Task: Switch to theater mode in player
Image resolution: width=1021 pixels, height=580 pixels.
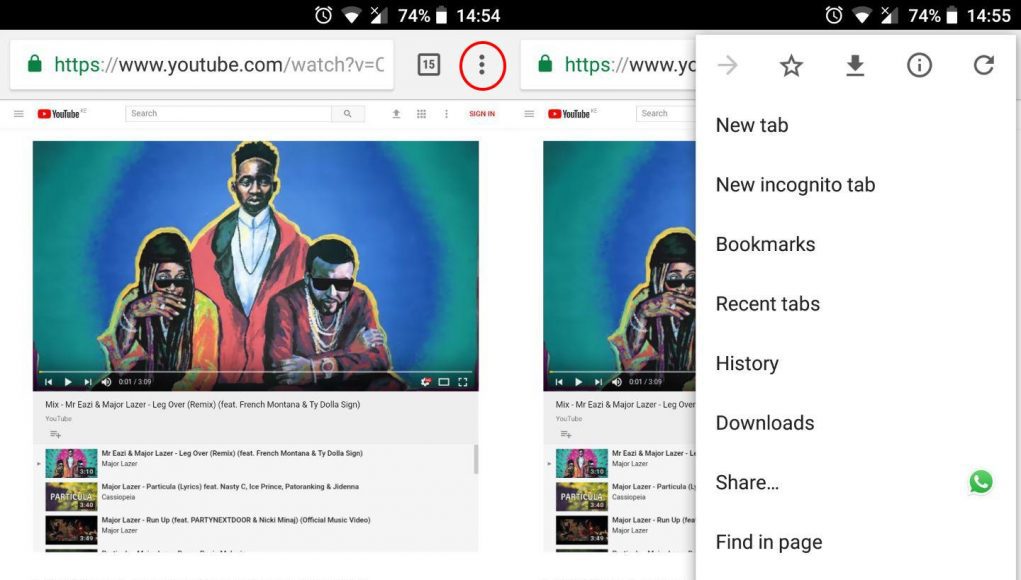Action: pyautogui.click(x=443, y=382)
